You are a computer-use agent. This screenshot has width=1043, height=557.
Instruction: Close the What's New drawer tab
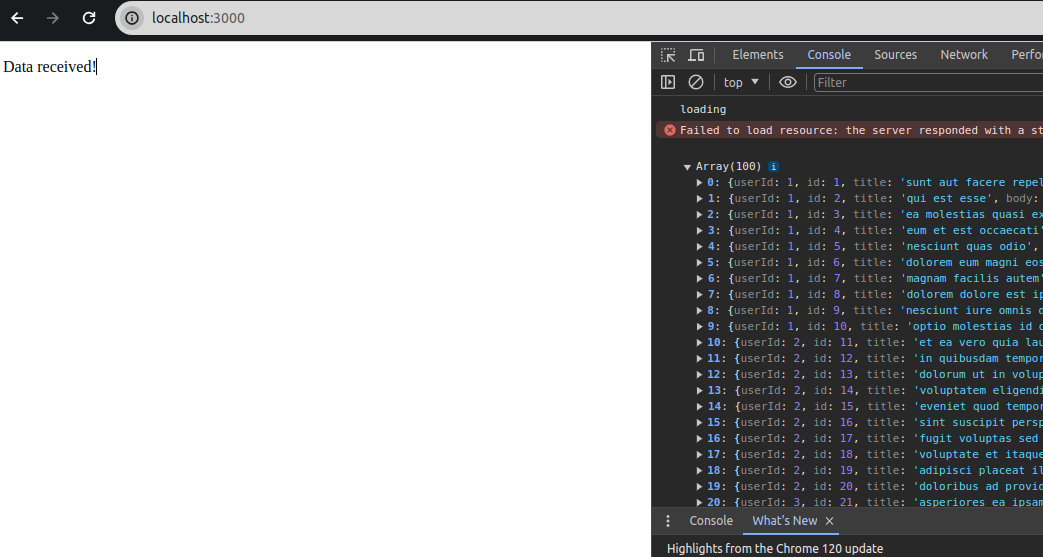(829, 521)
